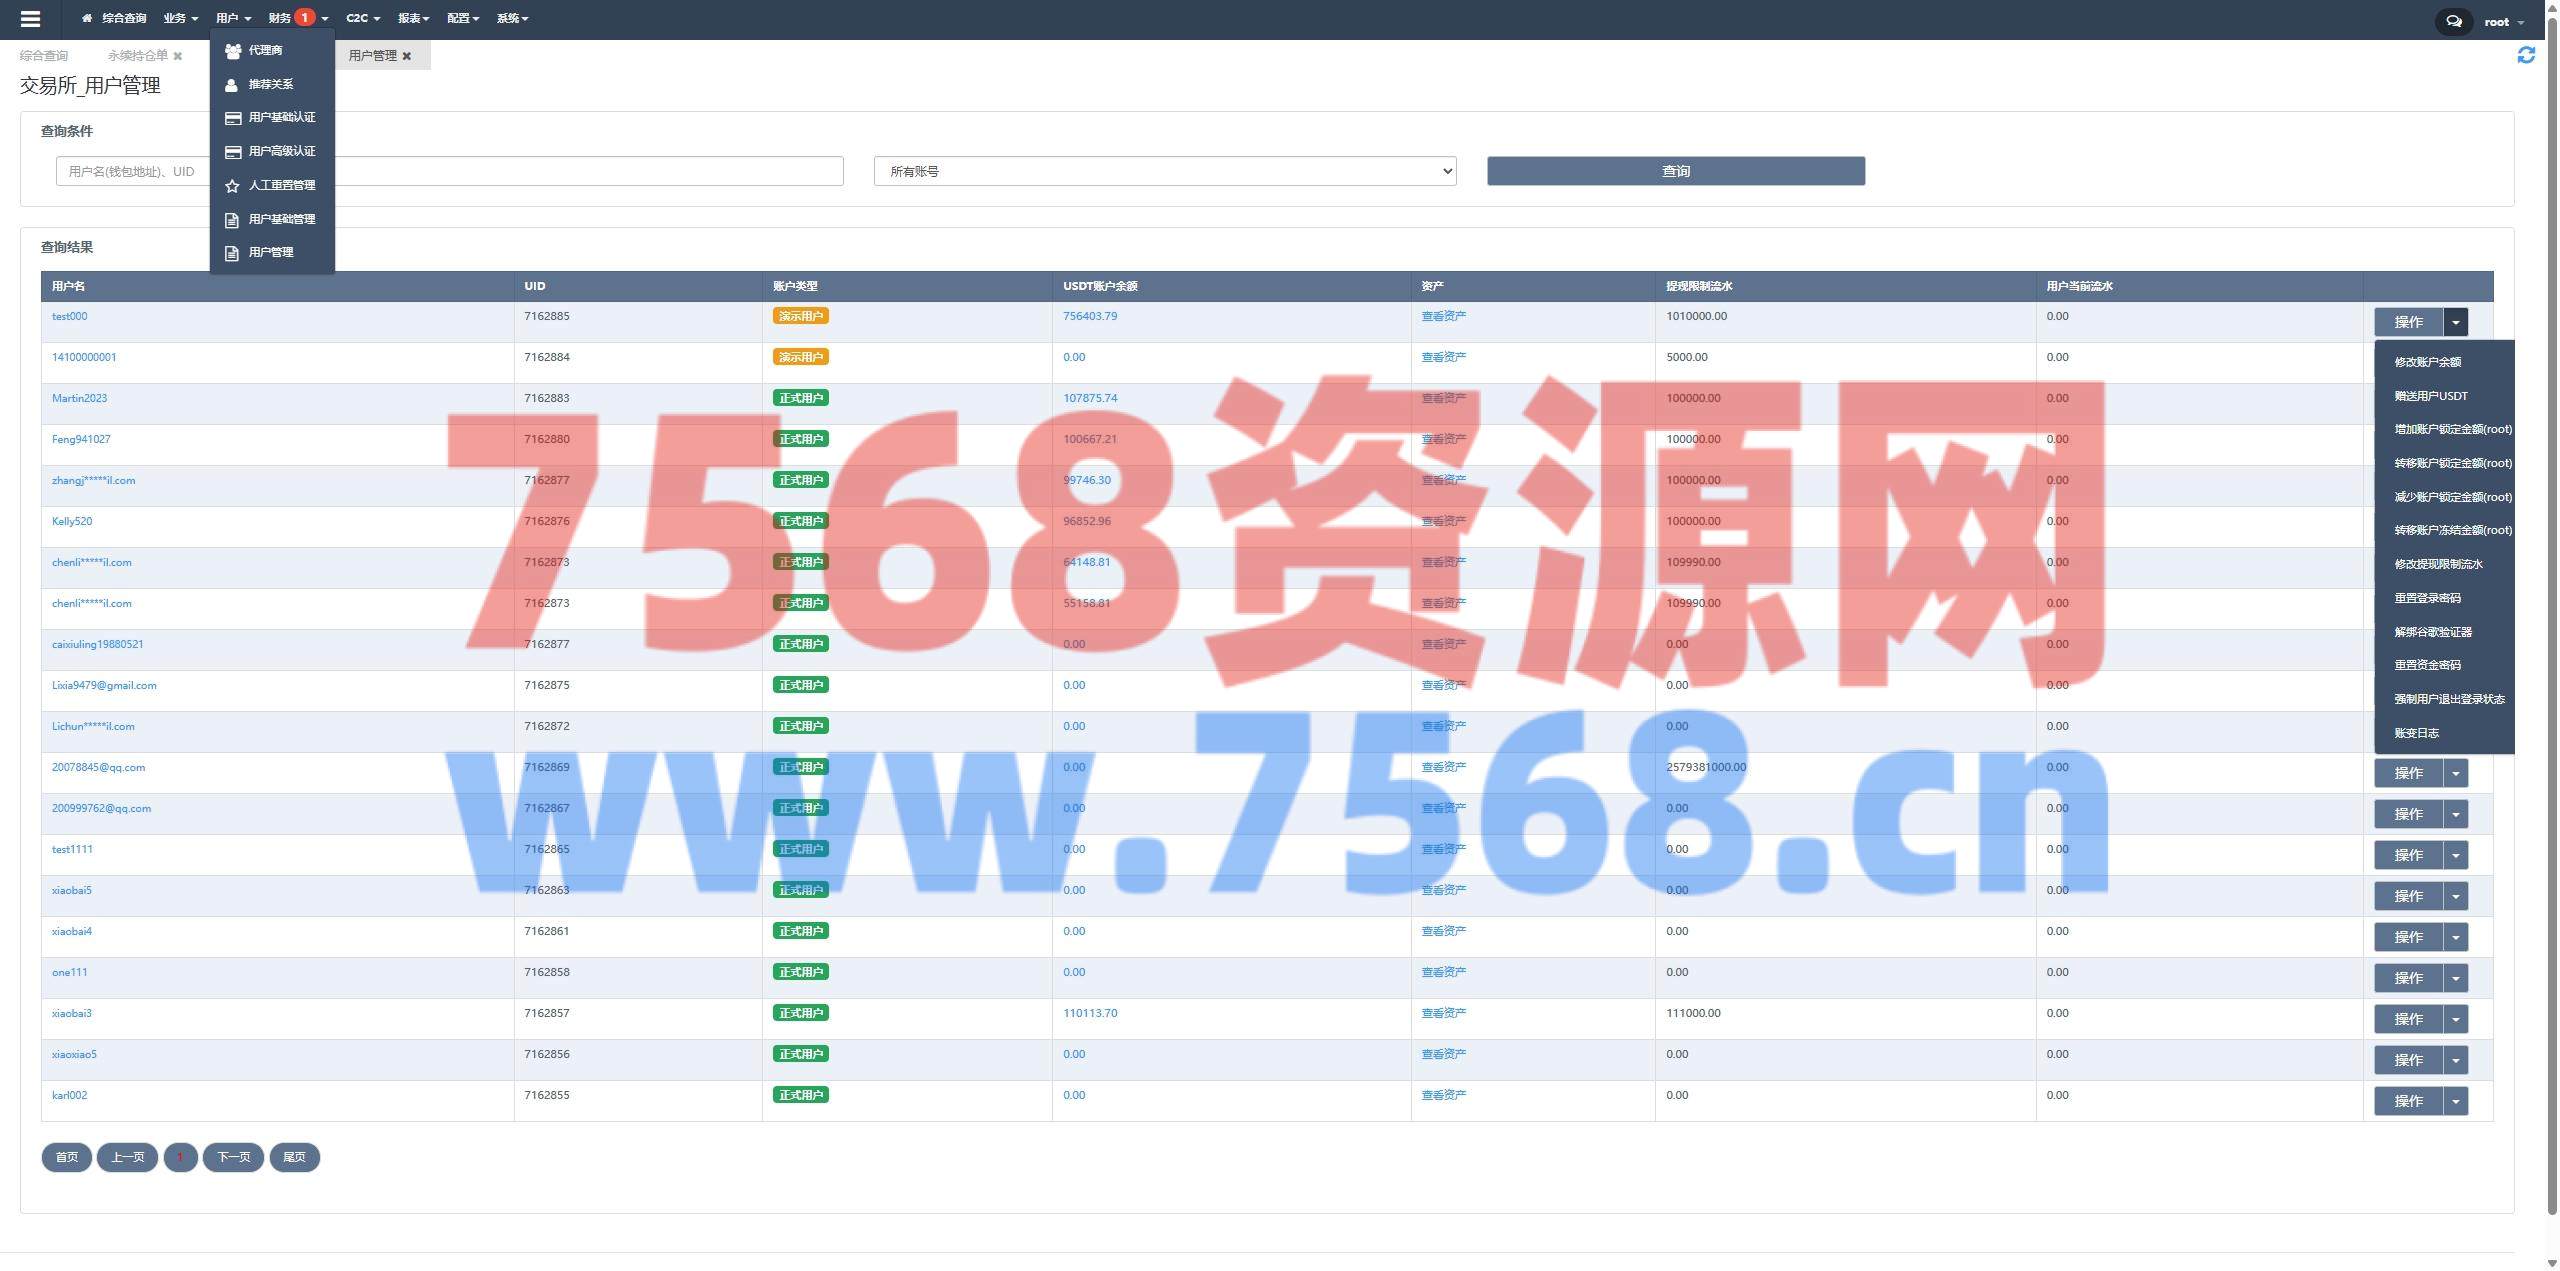Go to 下一页 in pagination
This screenshot has height=1271, width=2560.
click(x=233, y=1157)
